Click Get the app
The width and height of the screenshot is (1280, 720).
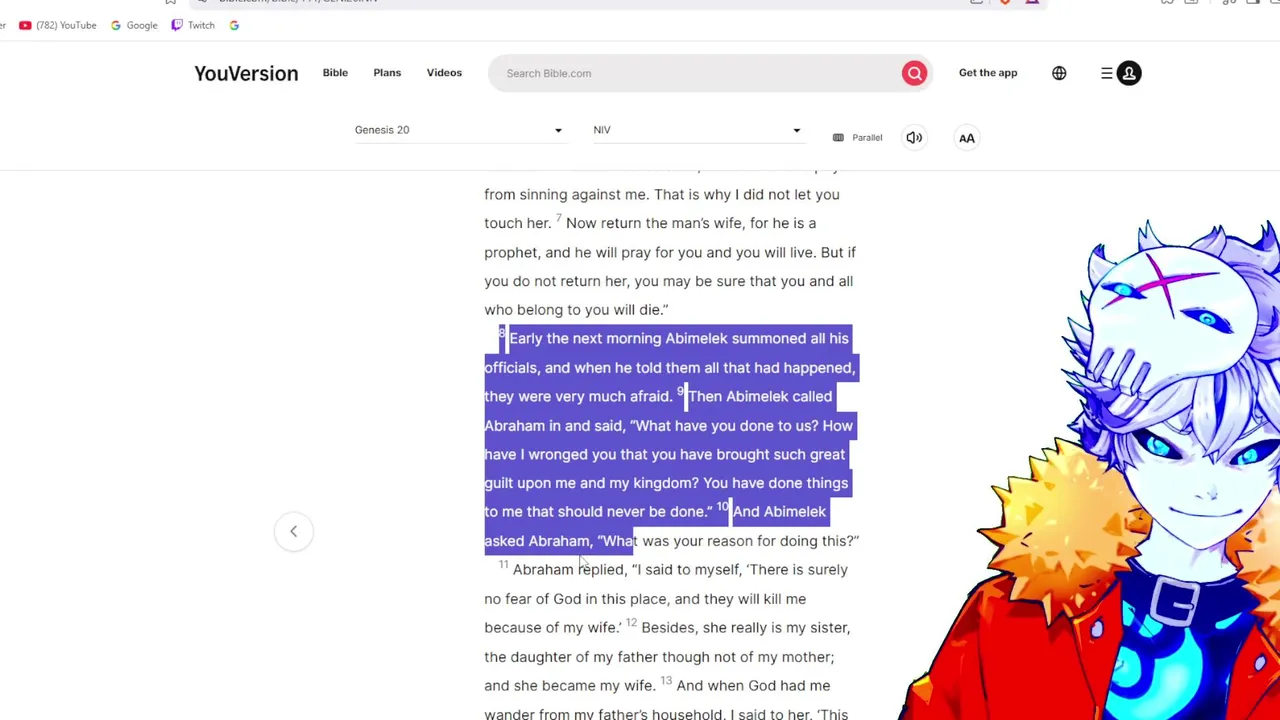tap(988, 73)
